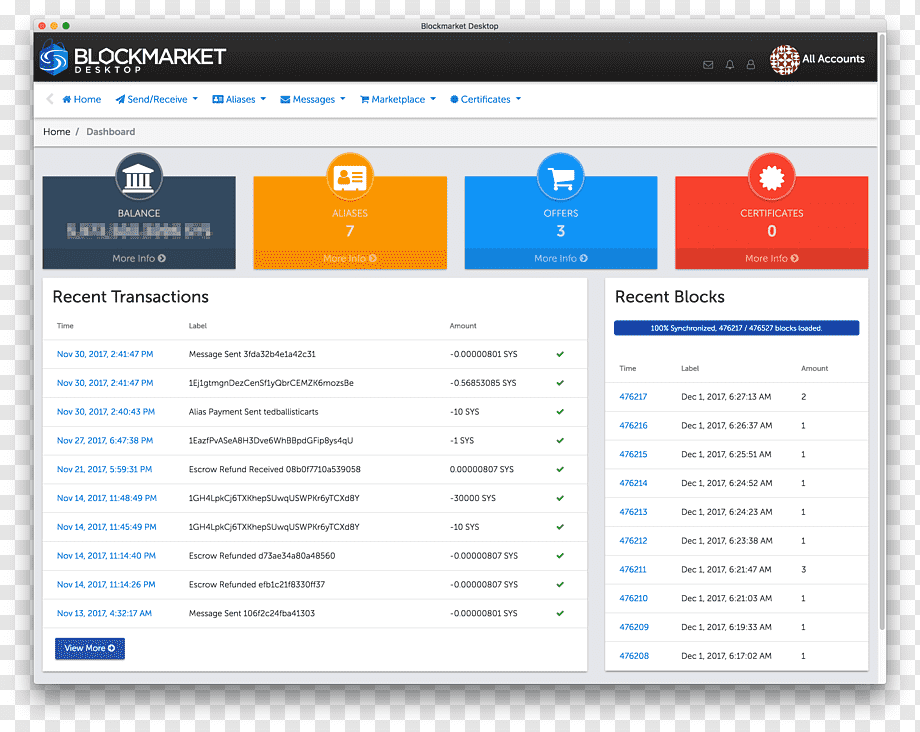The height and width of the screenshot is (732, 920).
Task: Click checkmark for Escrow Refund Received row
Action: coord(560,469)
